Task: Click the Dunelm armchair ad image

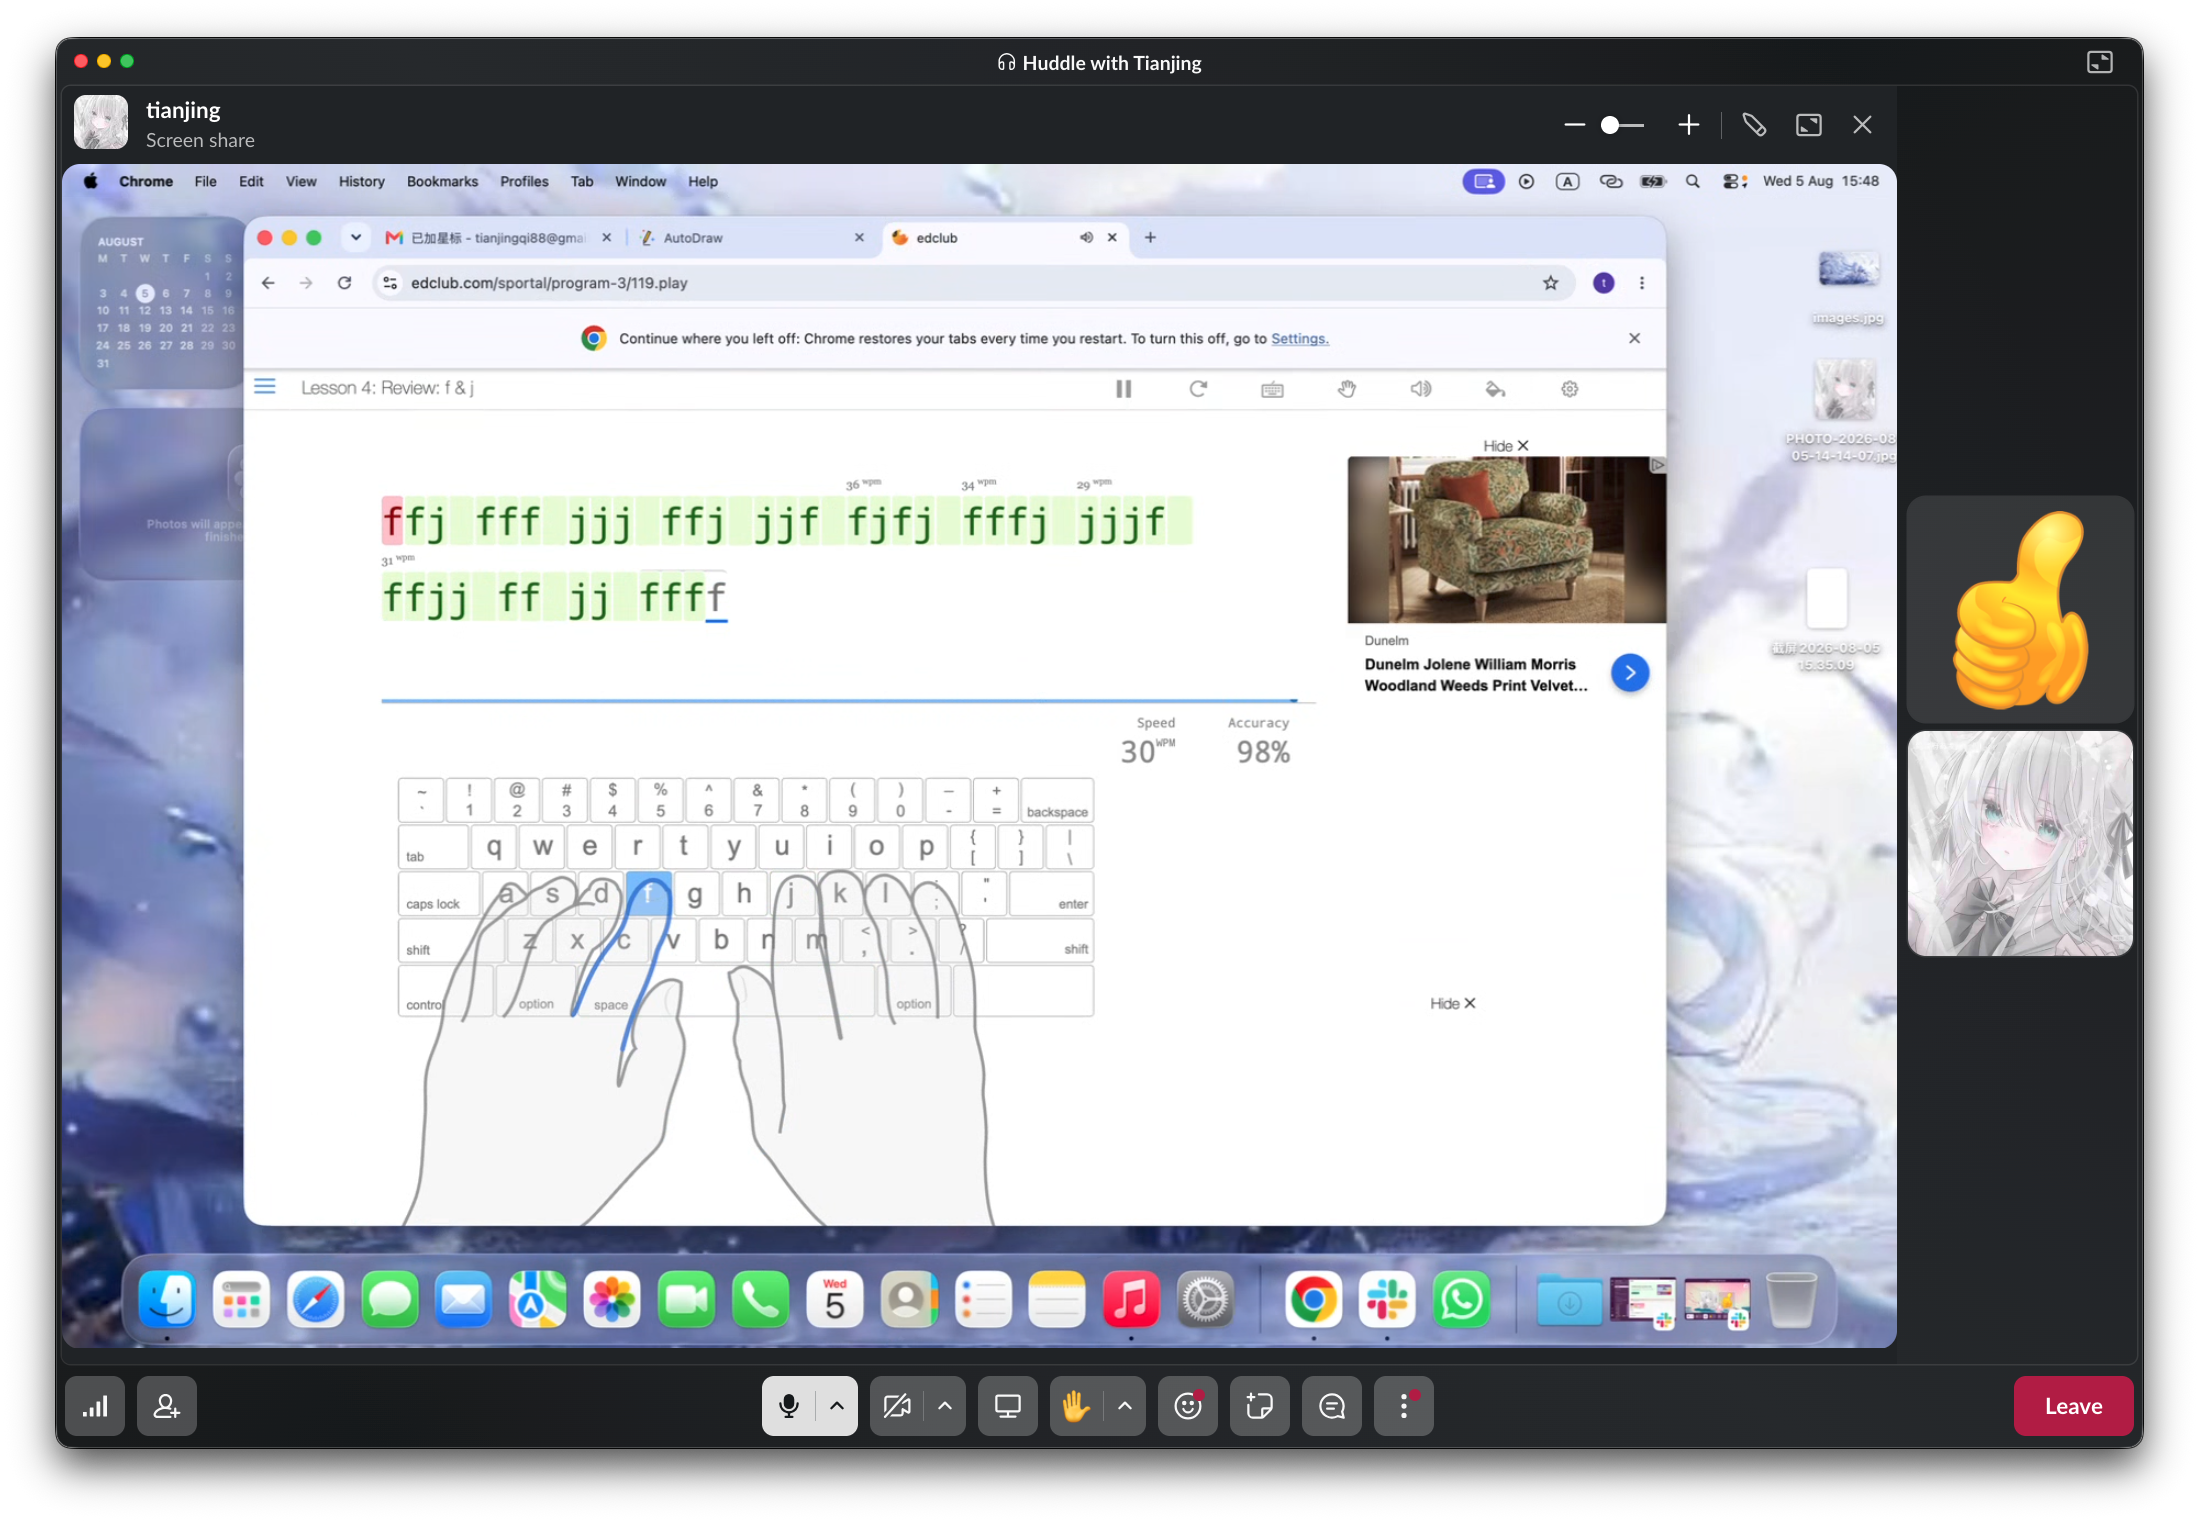Action: pyautogui.click(x=1506, y=540)
